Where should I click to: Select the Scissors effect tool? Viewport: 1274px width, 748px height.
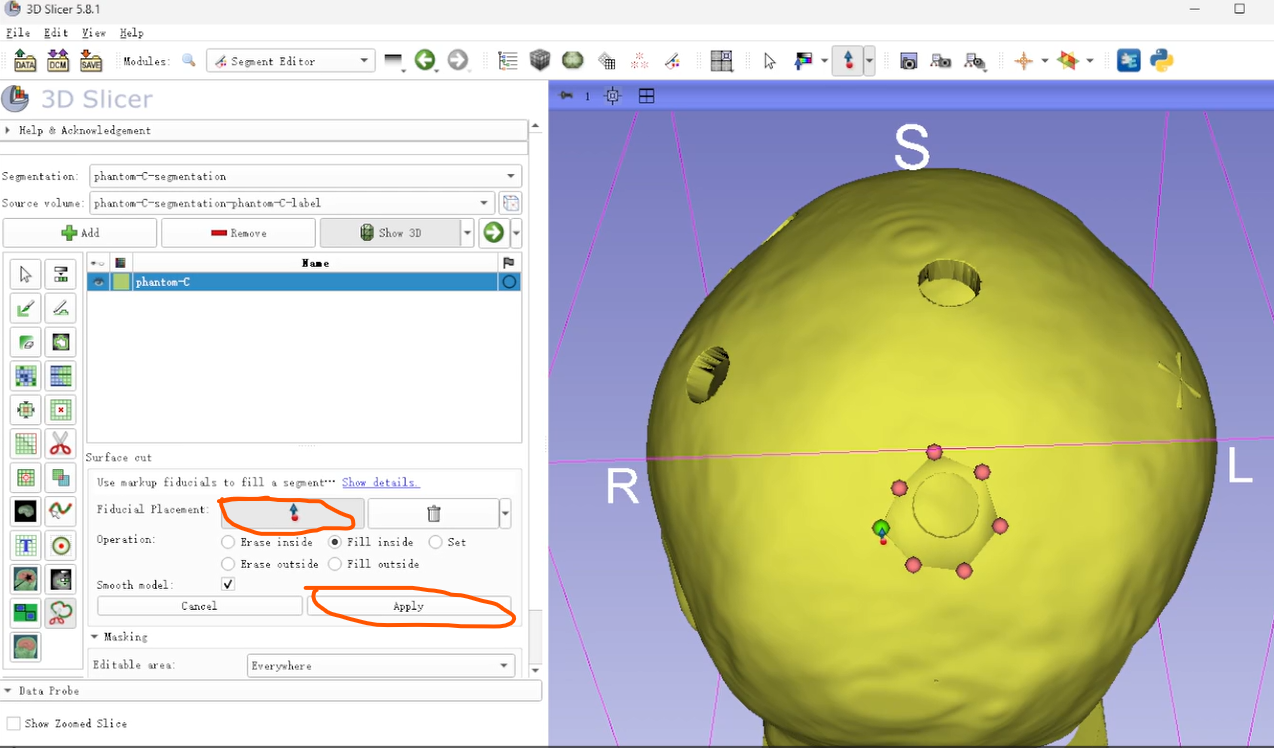point(61,443)
